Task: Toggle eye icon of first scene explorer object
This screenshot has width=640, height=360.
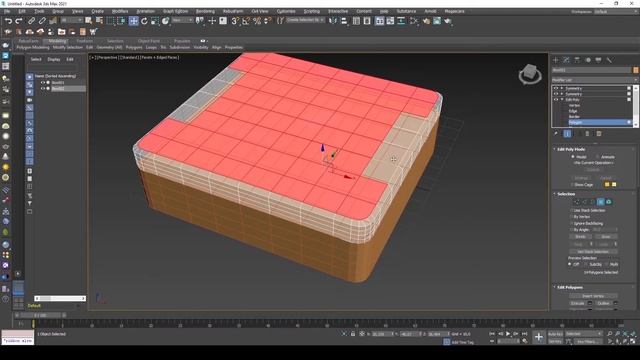Action: coord(42,82)
